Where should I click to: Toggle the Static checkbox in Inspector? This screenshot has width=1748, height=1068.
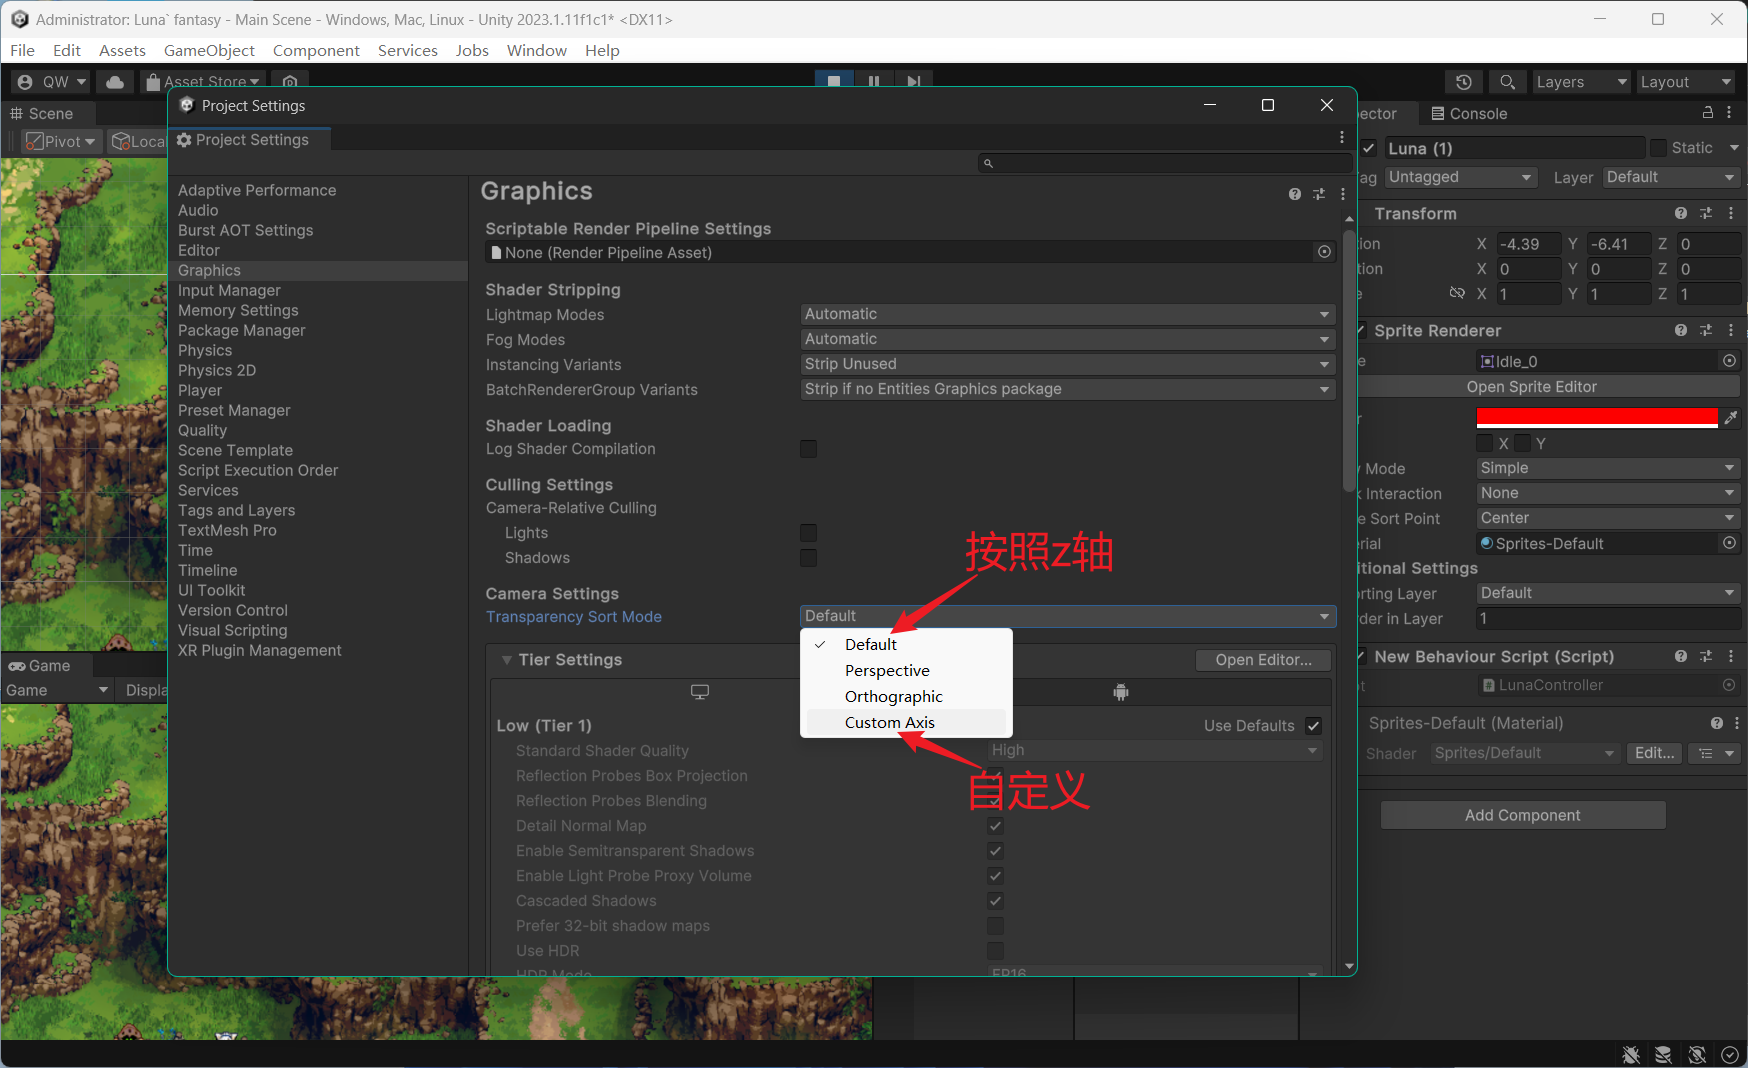pos(1658,148)
